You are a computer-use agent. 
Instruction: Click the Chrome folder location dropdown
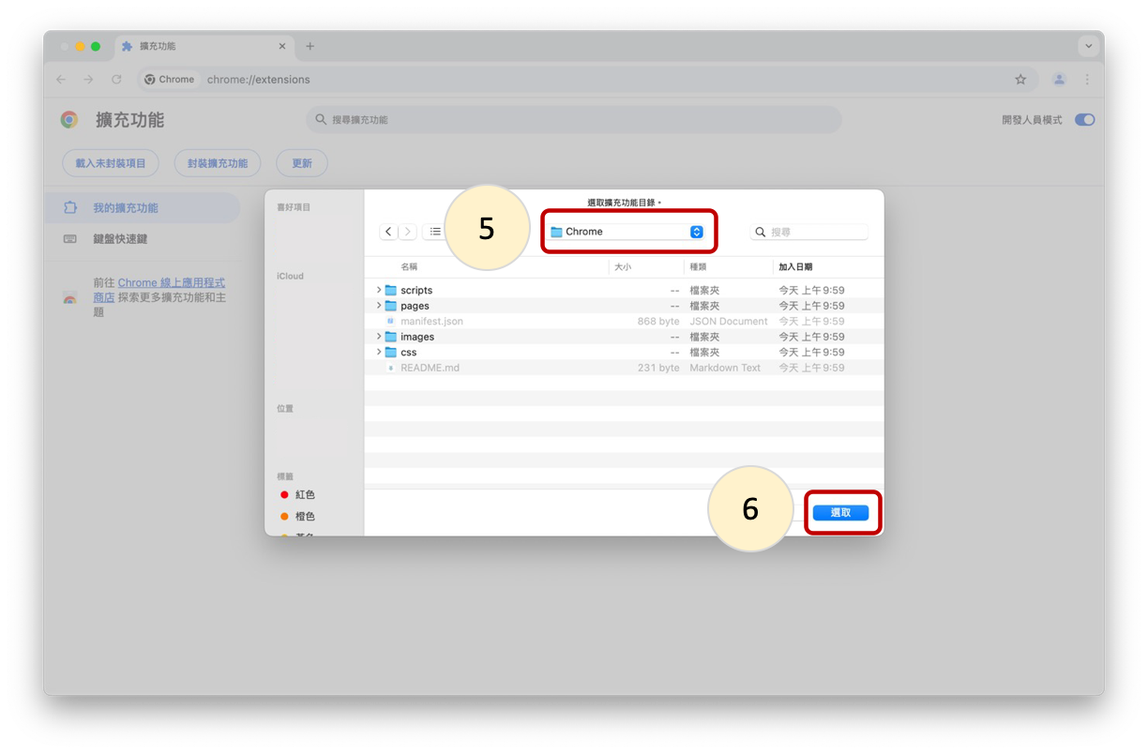(627, 232)
